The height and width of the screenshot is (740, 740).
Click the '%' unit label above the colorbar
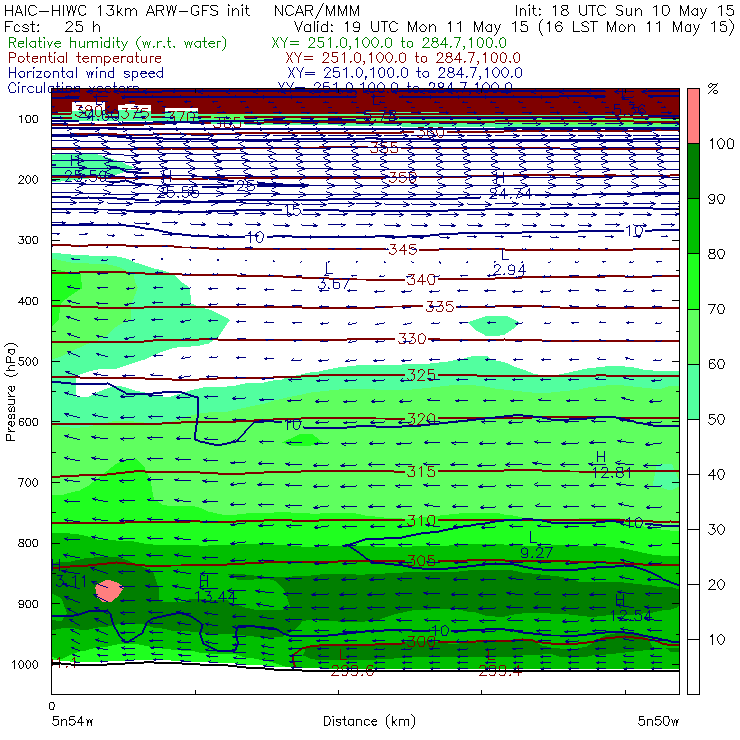713,89
